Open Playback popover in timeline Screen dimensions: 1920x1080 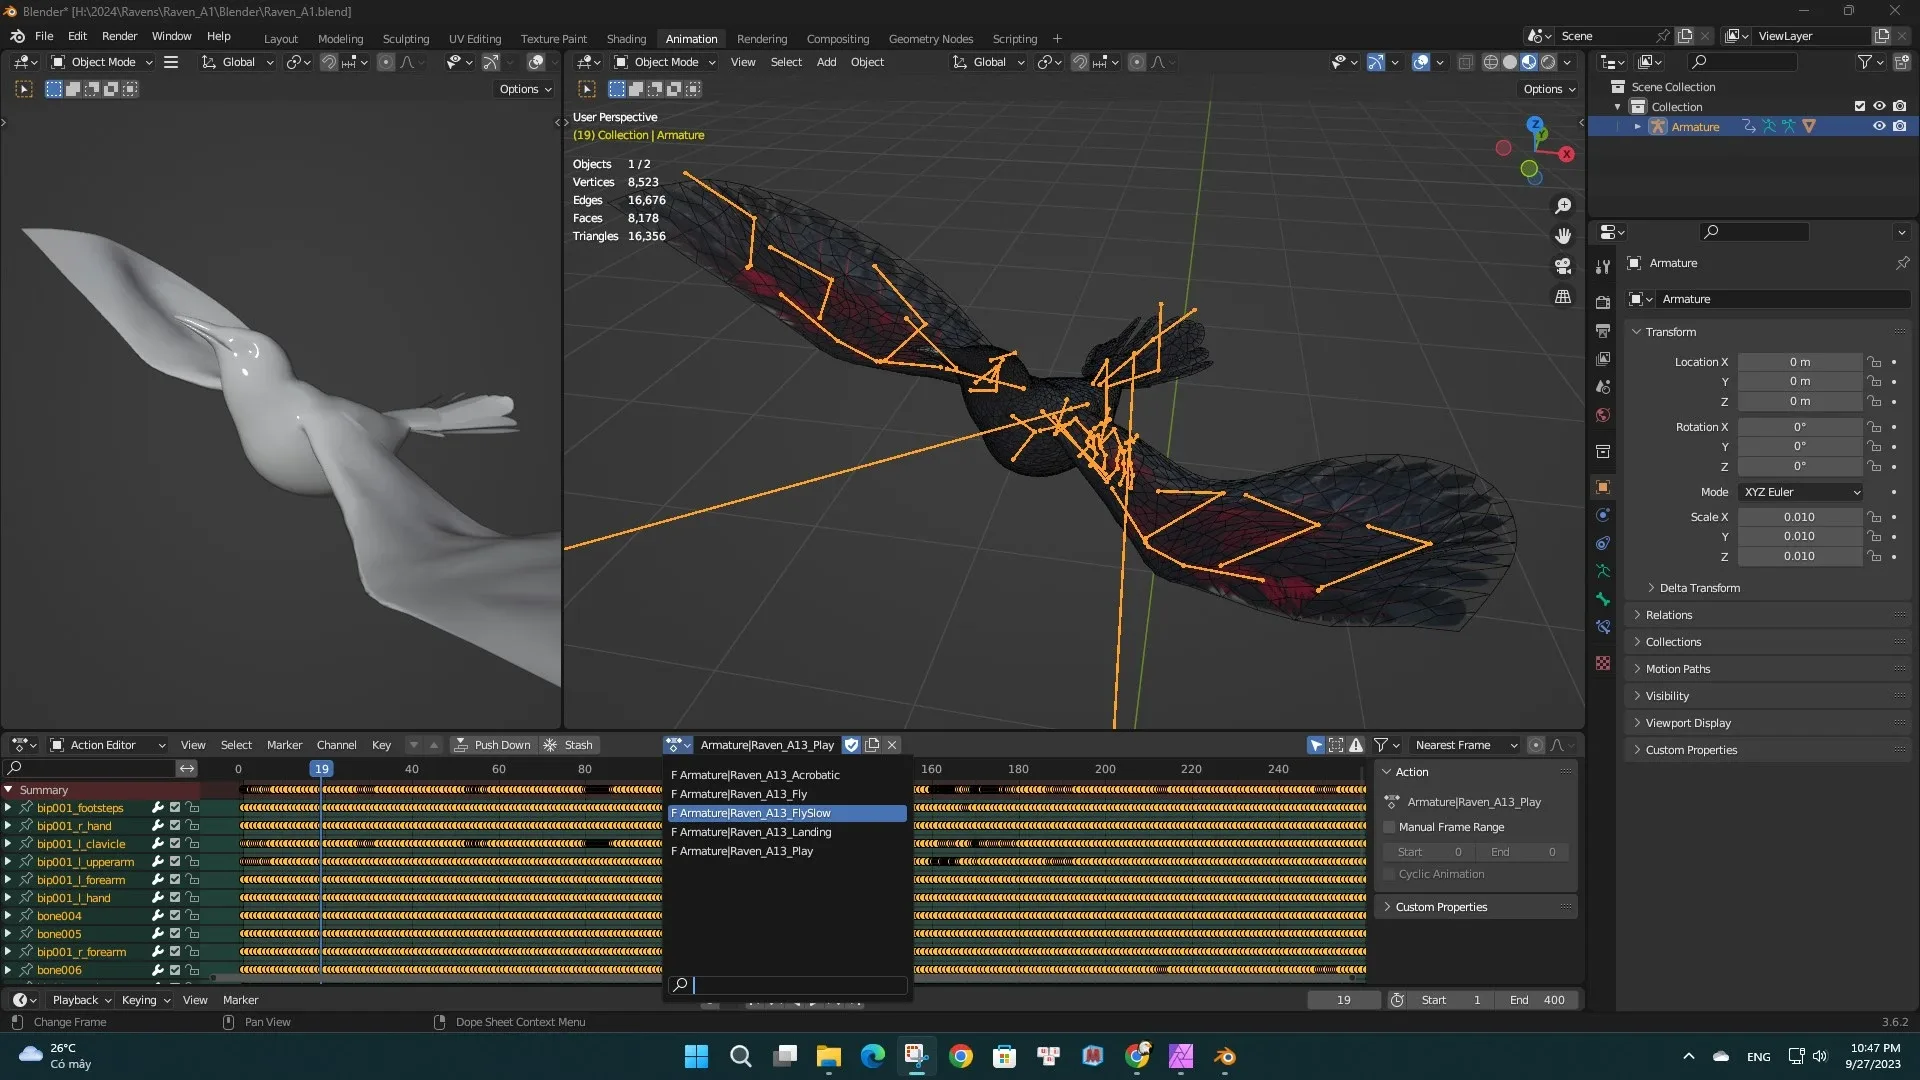click(x=81, y=1000)
